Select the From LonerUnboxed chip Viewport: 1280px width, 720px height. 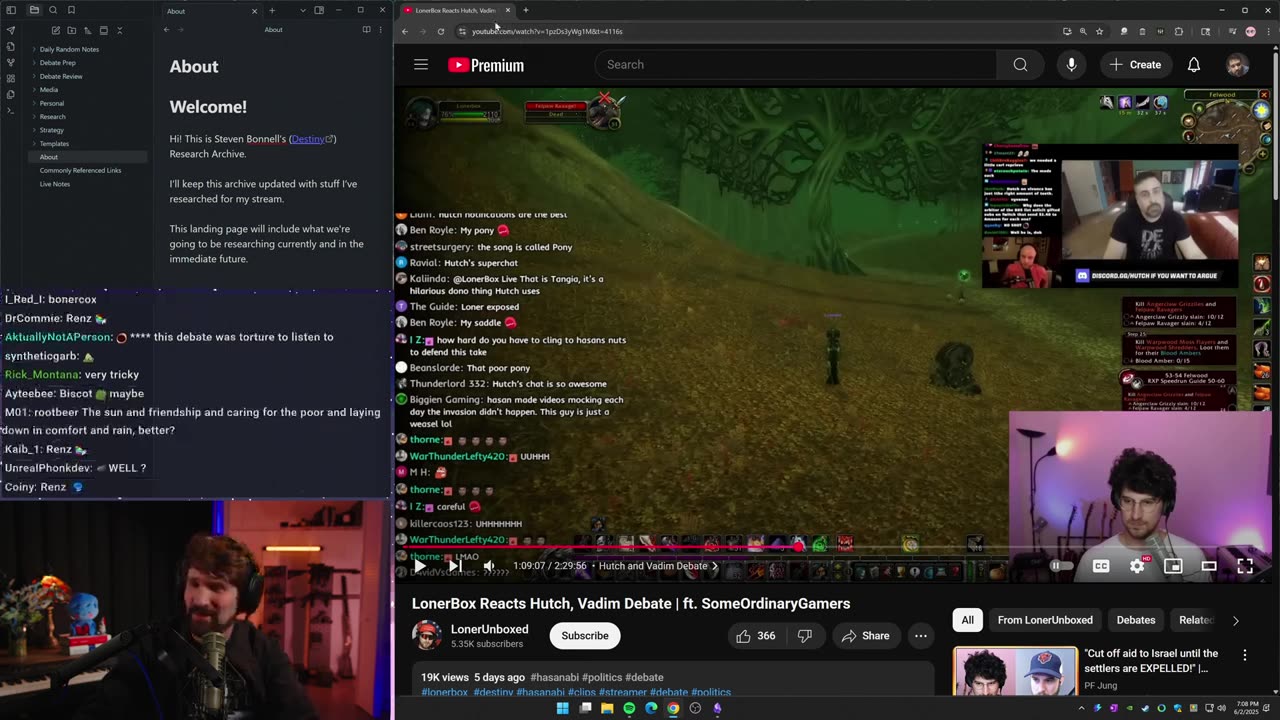[x=1045, y=620]
